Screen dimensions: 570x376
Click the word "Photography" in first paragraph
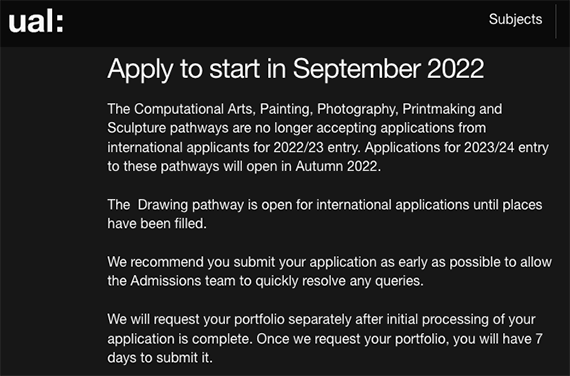tap(357, 109)
